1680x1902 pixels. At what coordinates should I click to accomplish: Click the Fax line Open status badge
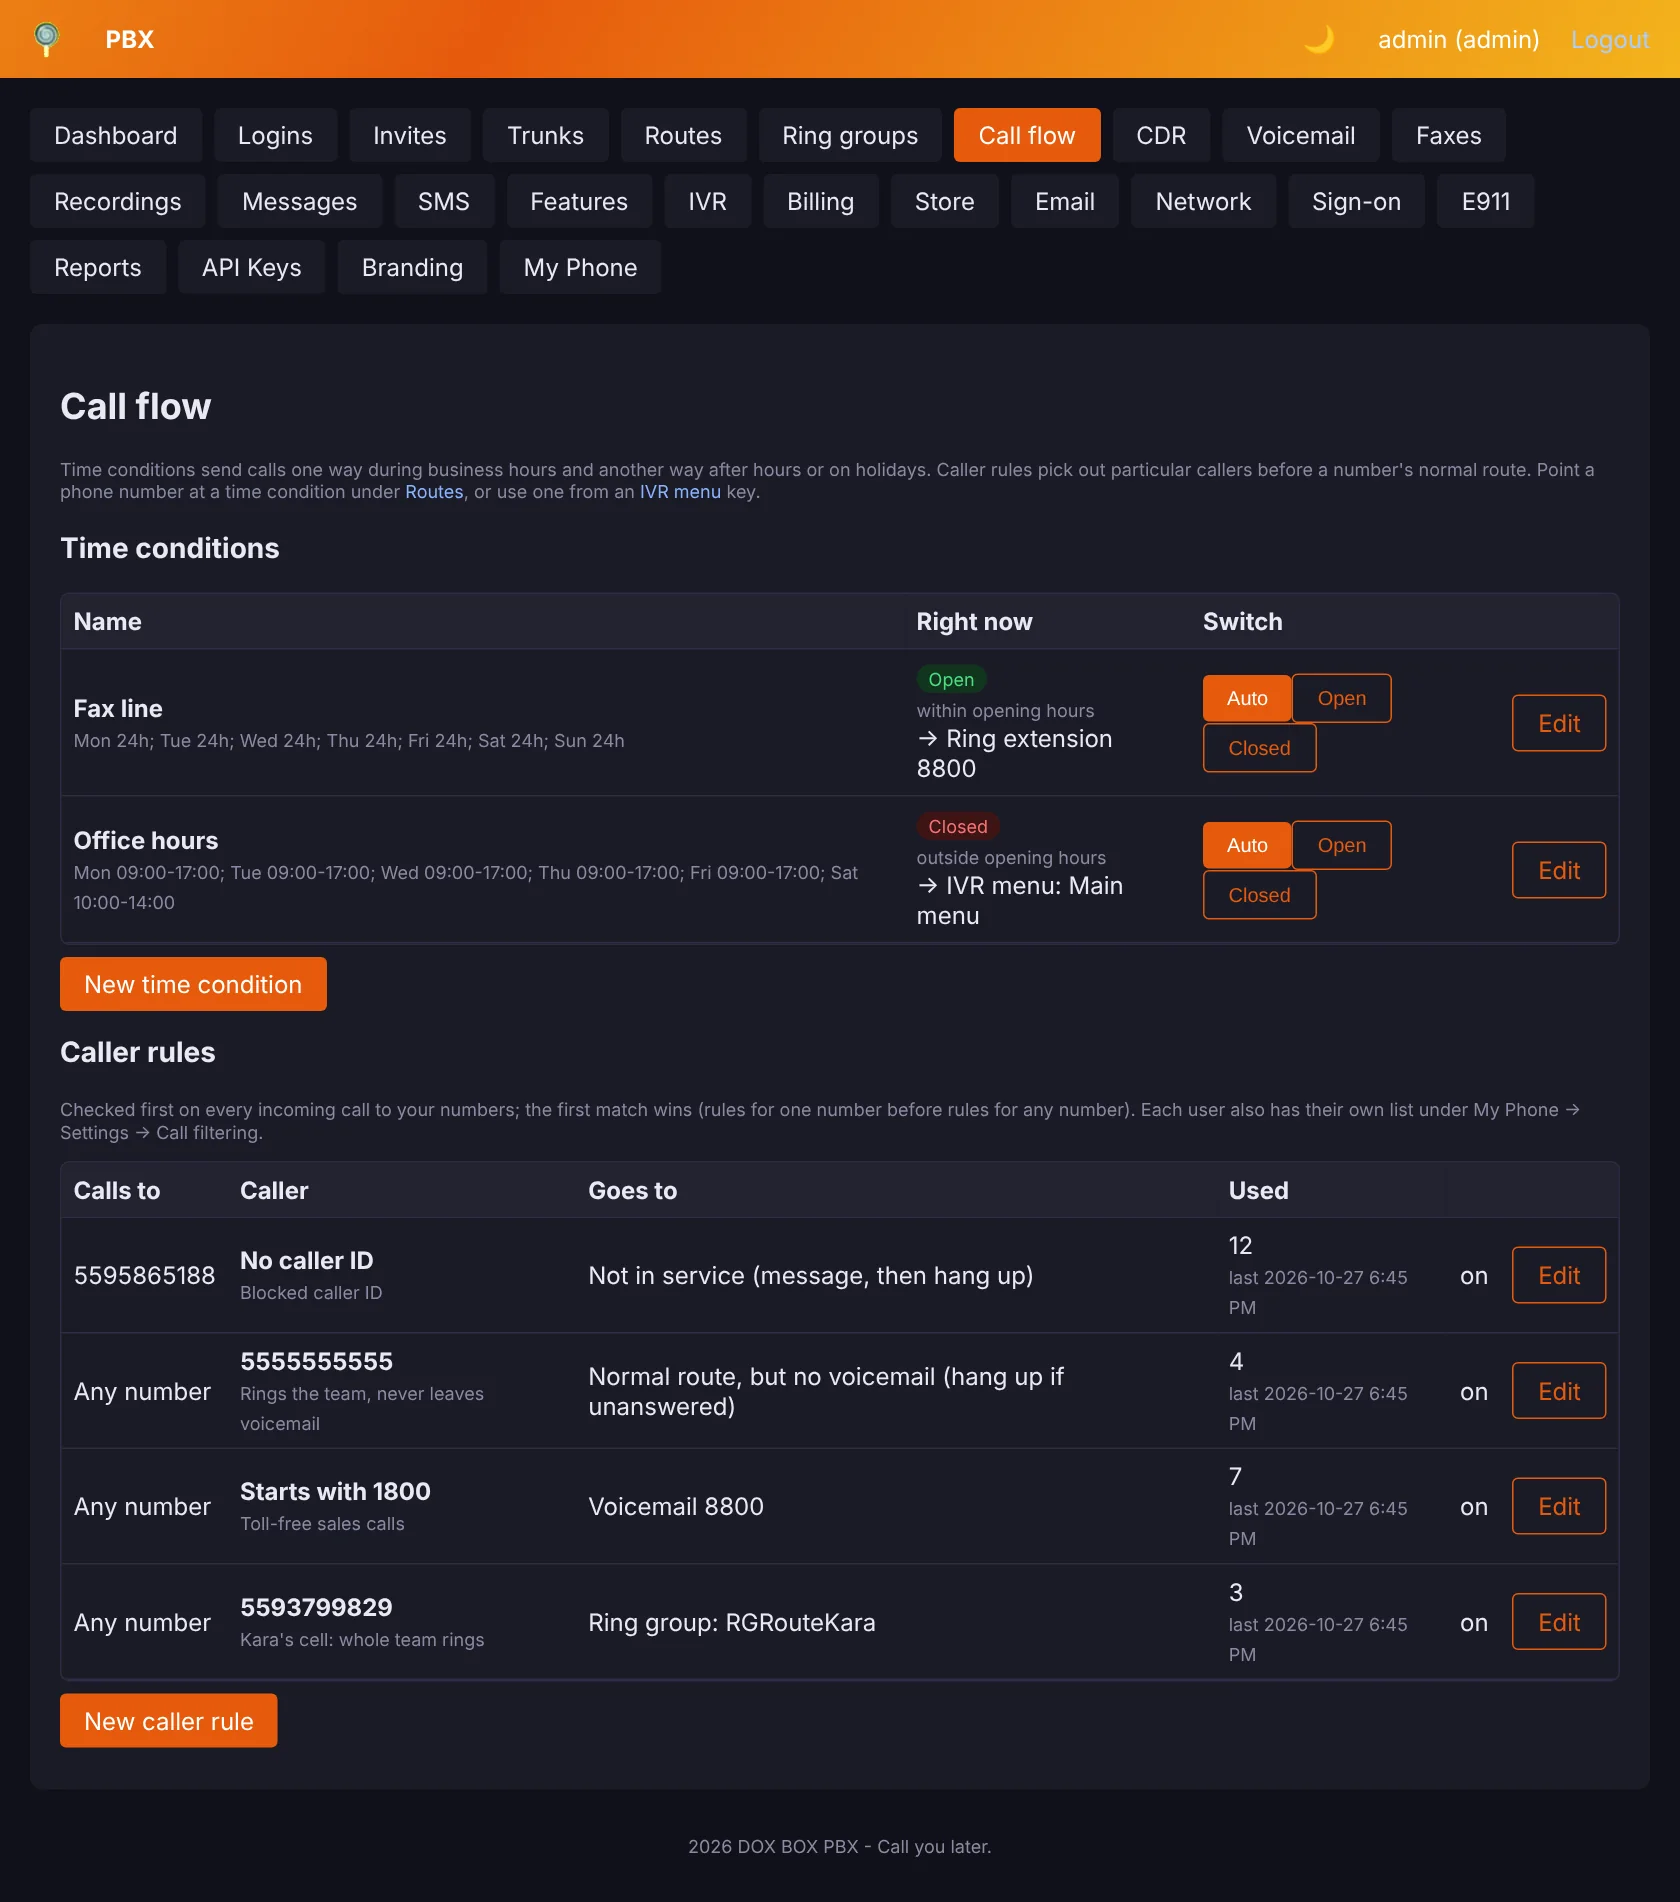point(951,679)
